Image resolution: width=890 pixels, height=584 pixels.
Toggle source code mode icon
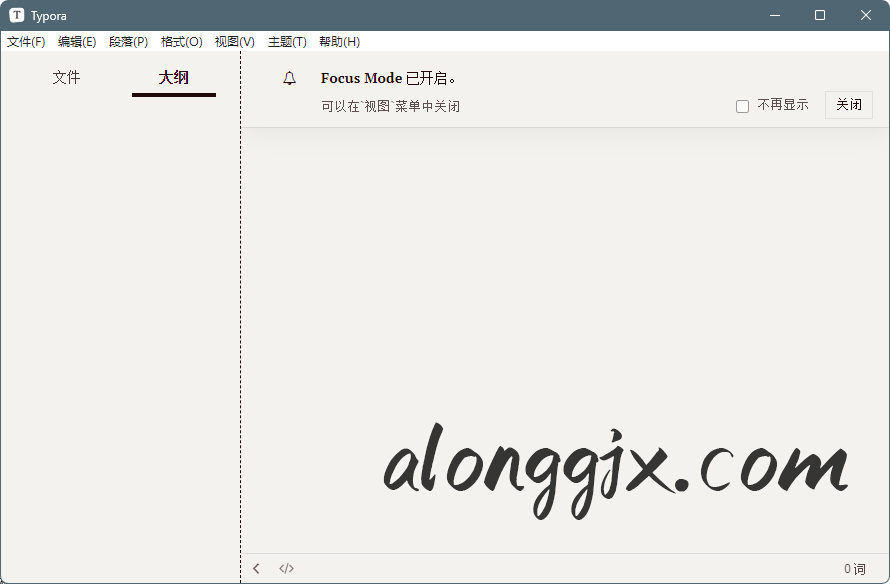pyautogui.click(x=287, y=569)
